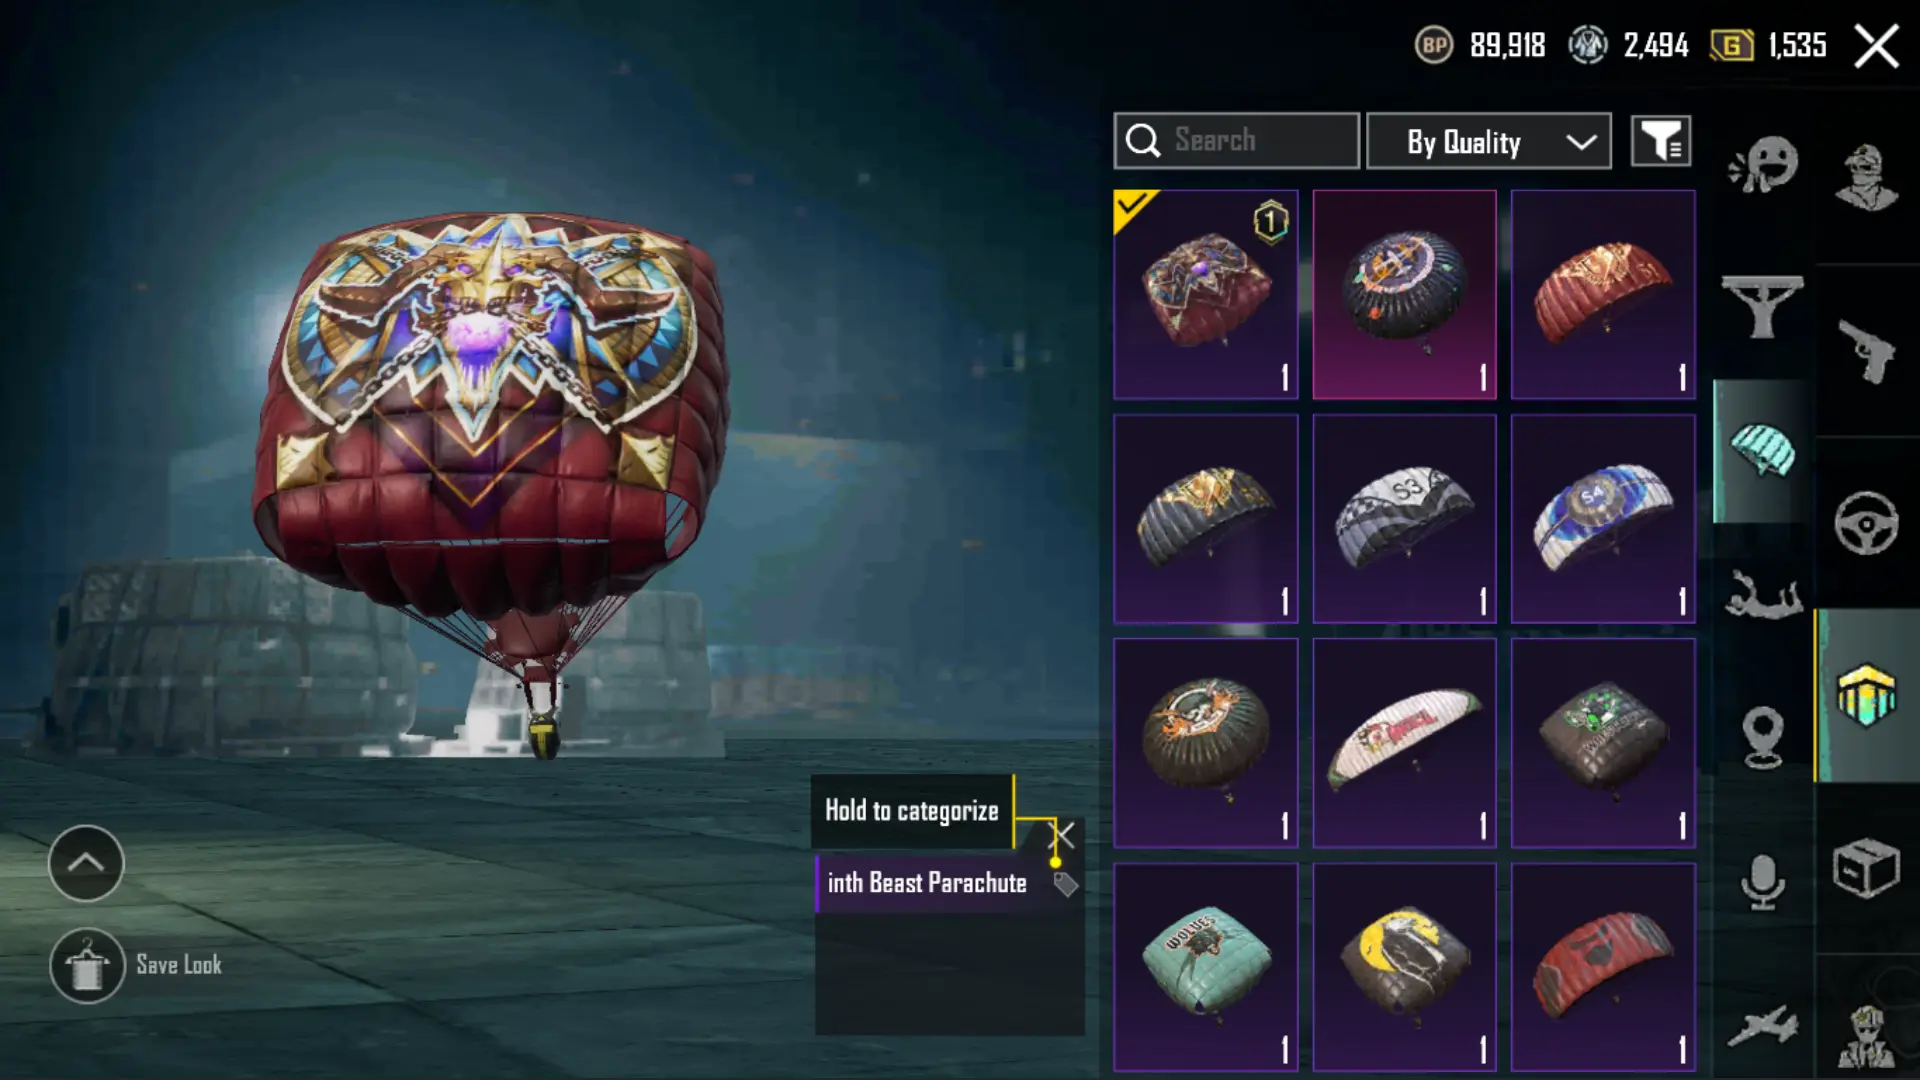1920x1080 pixels.
Task: Click Save Look button
Action: [137, 966]
